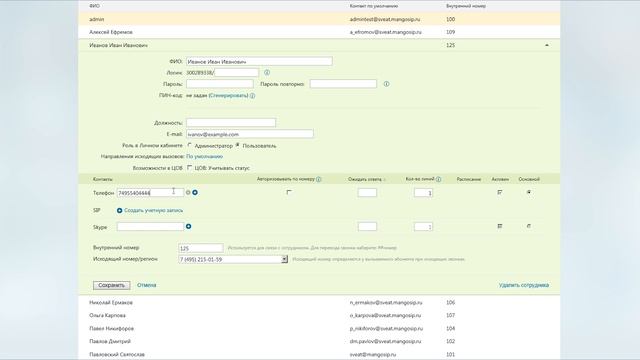Click the Создать учетную запись SIP link
The image size is (640, 360).
[153, 211]
